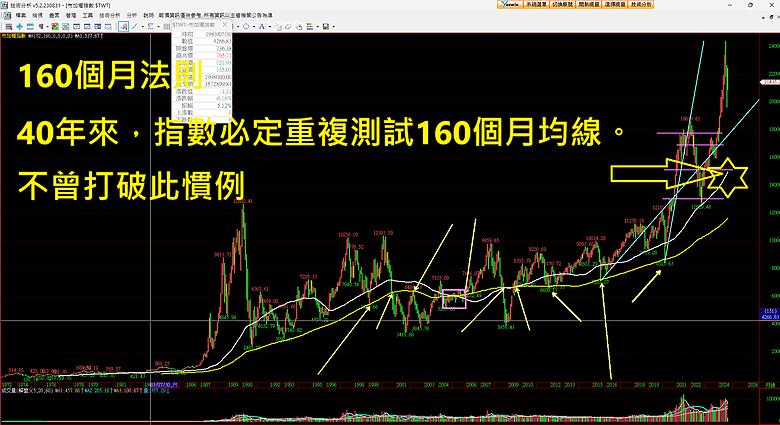Click the highlighted date on time axis

click(x=164, y=385)
